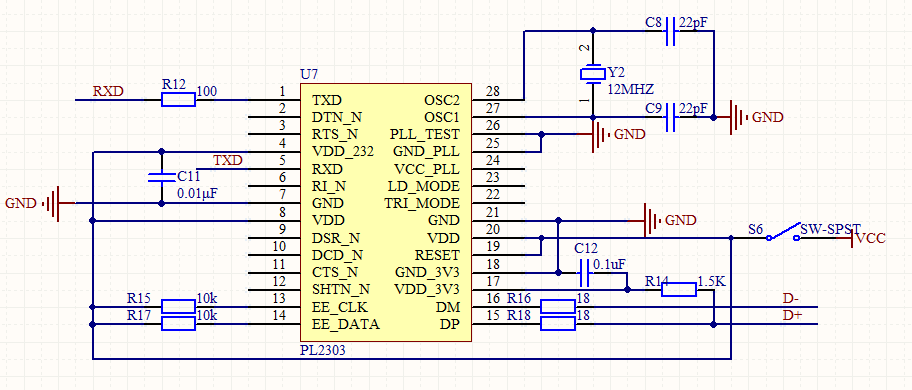Select the R16 resistor symbol
Screen dimensions: 912x390
pyautogui.click(x=558, y=306)
